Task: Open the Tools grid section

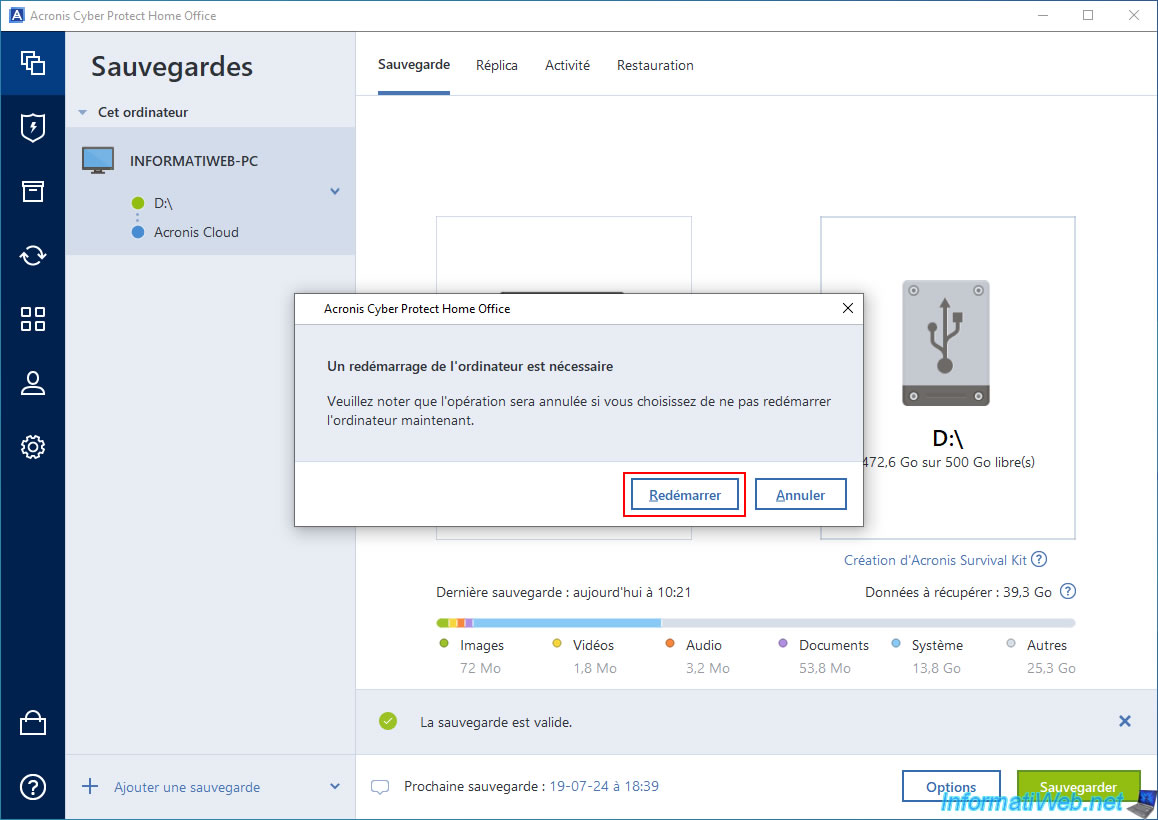Action: point(32,319)
